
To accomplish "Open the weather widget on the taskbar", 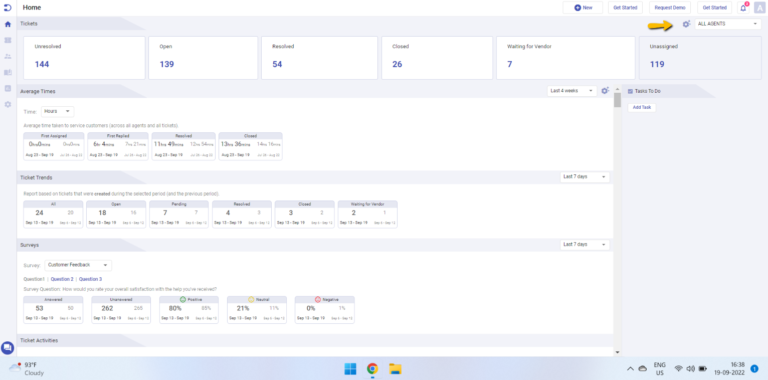I will [x=26, y=369].
